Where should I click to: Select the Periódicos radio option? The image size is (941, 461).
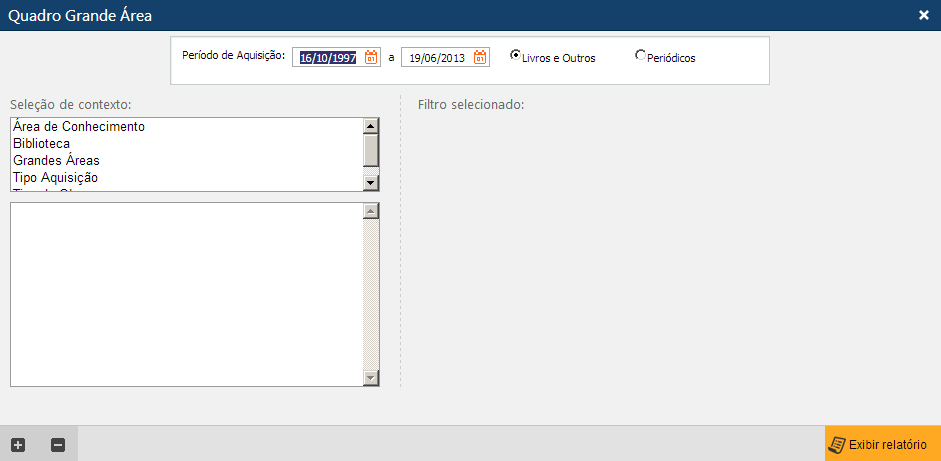coord(640,56)
